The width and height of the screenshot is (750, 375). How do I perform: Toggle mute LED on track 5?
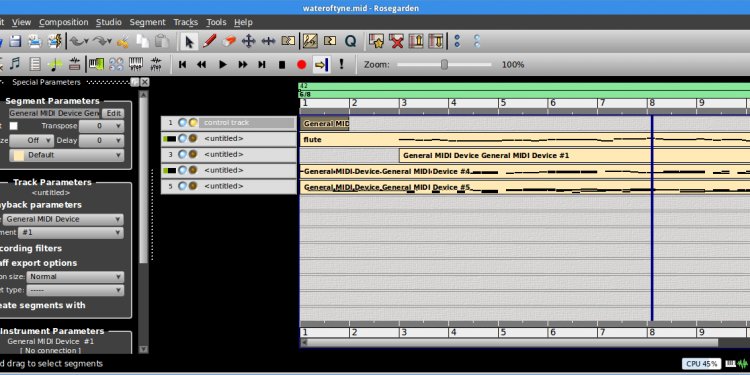[182, 186]
